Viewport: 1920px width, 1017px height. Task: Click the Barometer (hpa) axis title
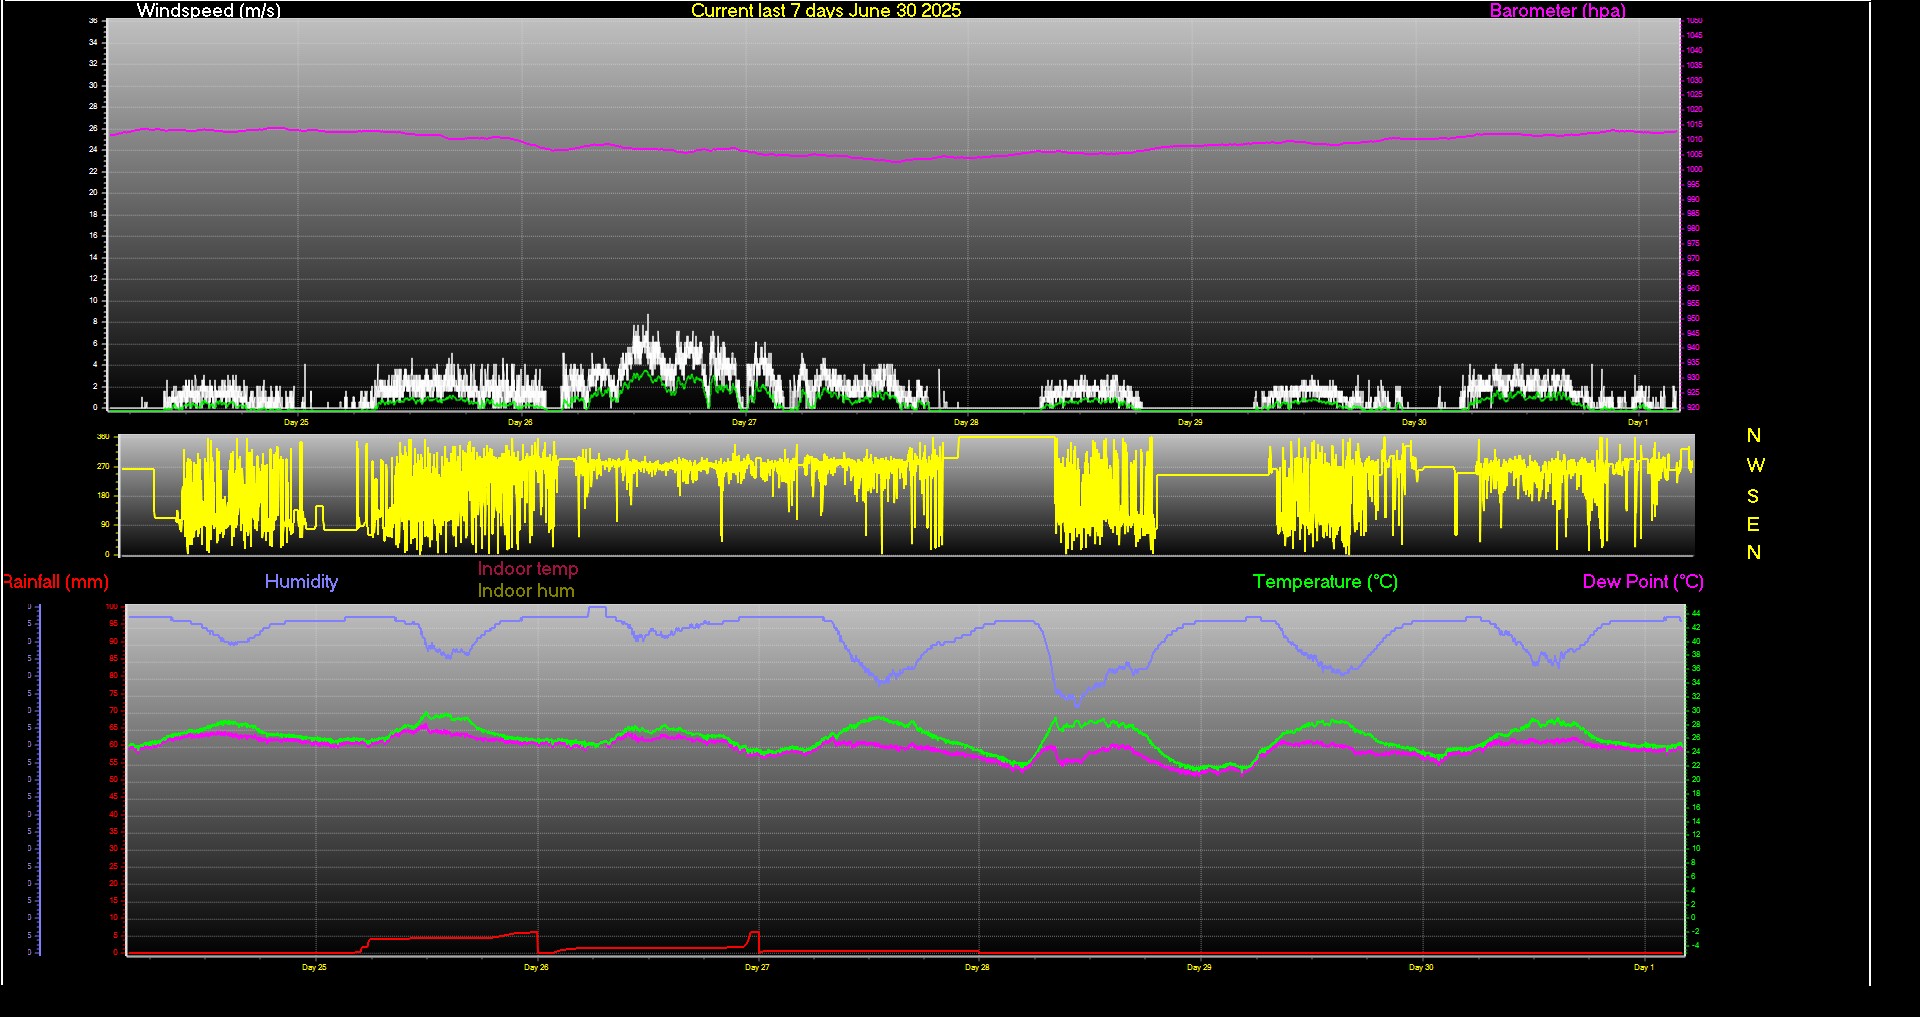click(x=1557, y=11)
